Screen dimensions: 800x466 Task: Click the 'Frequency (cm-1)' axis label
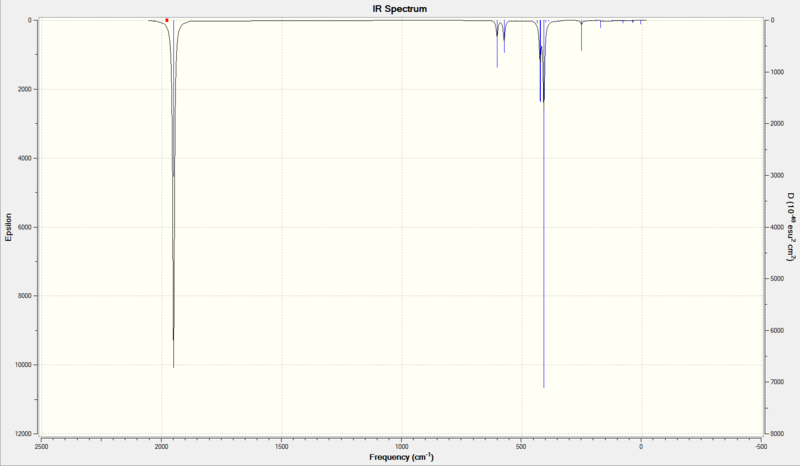pyautogui.click(x=402, y=457)
